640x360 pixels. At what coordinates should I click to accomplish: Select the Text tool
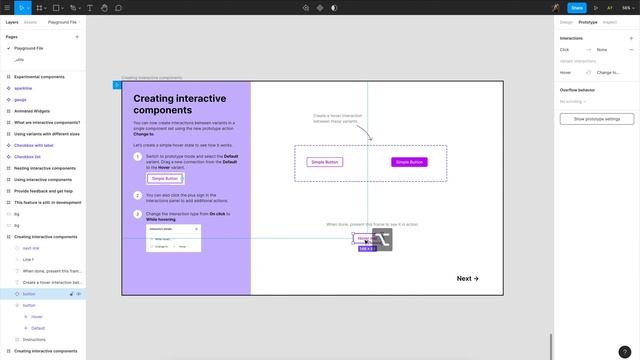point(89,8)
